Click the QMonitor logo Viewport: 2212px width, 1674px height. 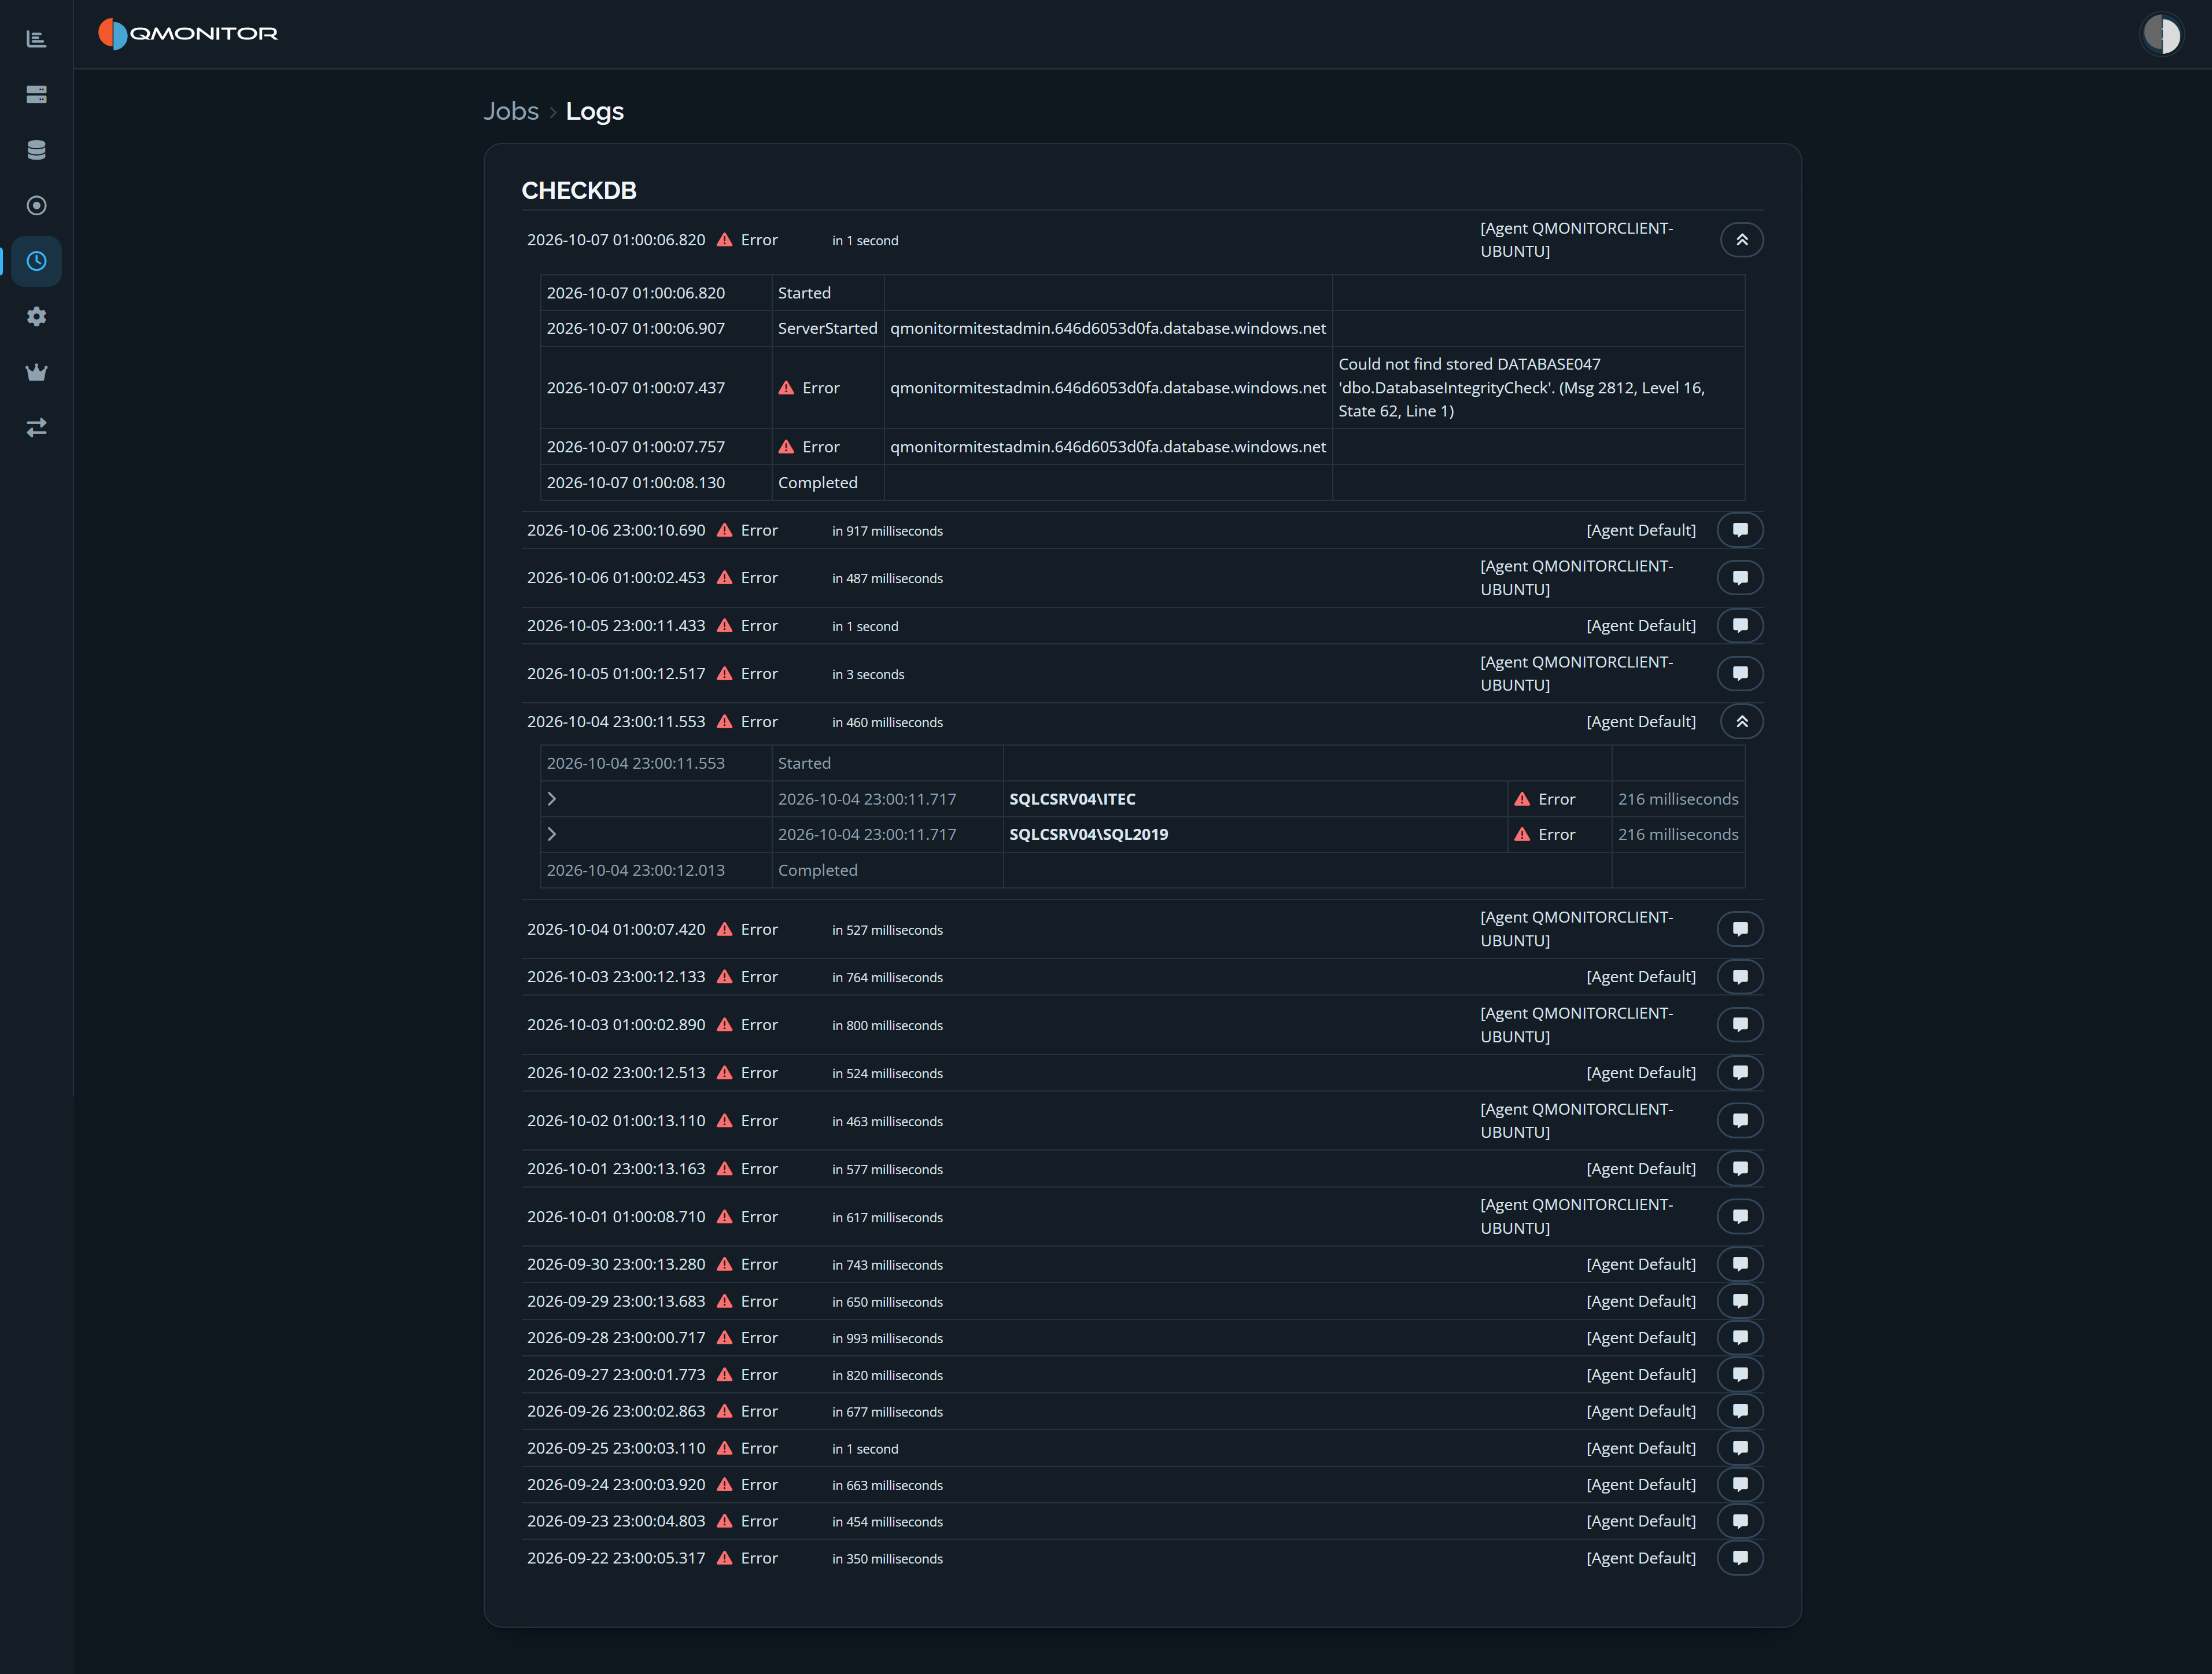click(188, 34)
